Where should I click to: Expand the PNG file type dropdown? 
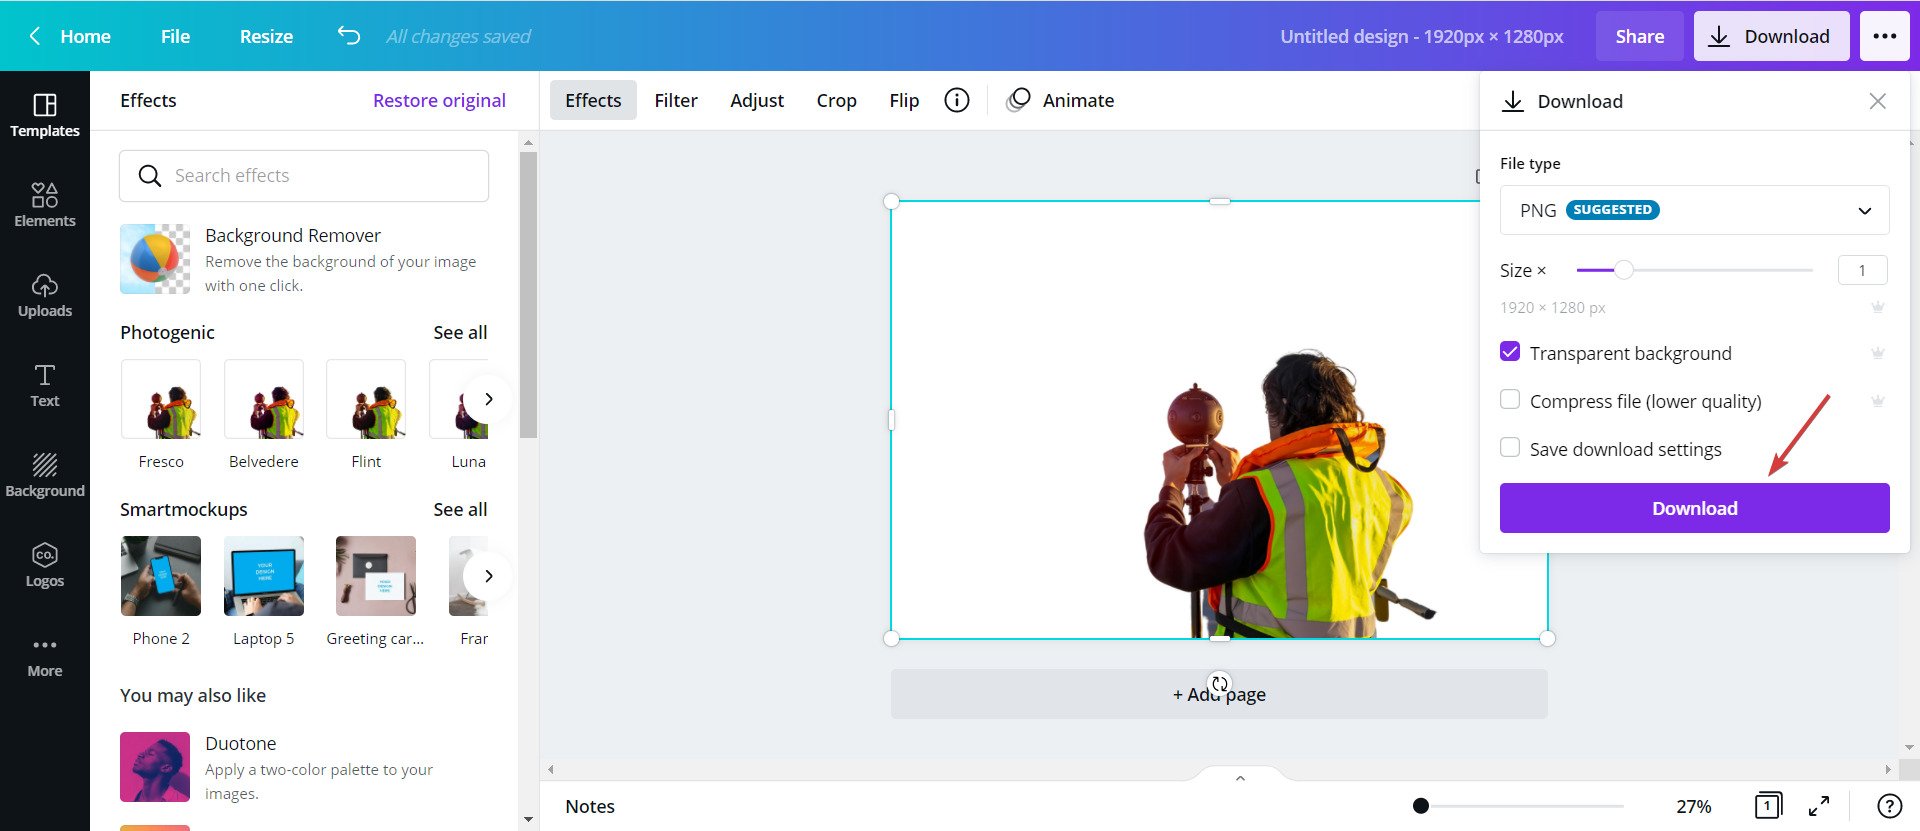pos(1694,210)
